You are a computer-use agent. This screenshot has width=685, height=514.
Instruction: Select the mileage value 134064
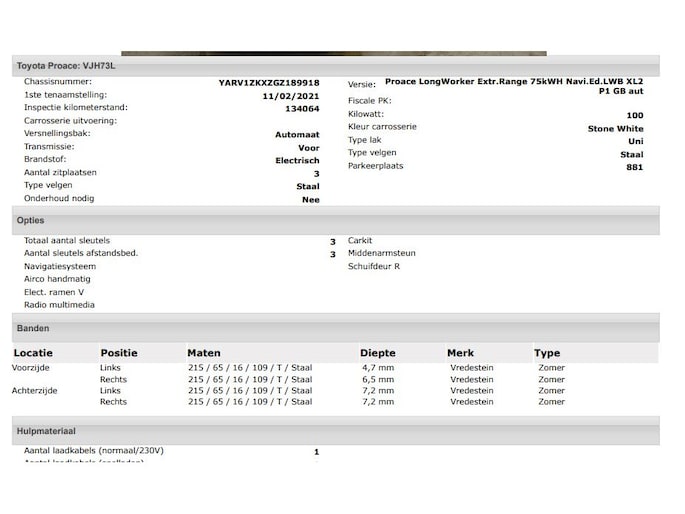point(302,109)
